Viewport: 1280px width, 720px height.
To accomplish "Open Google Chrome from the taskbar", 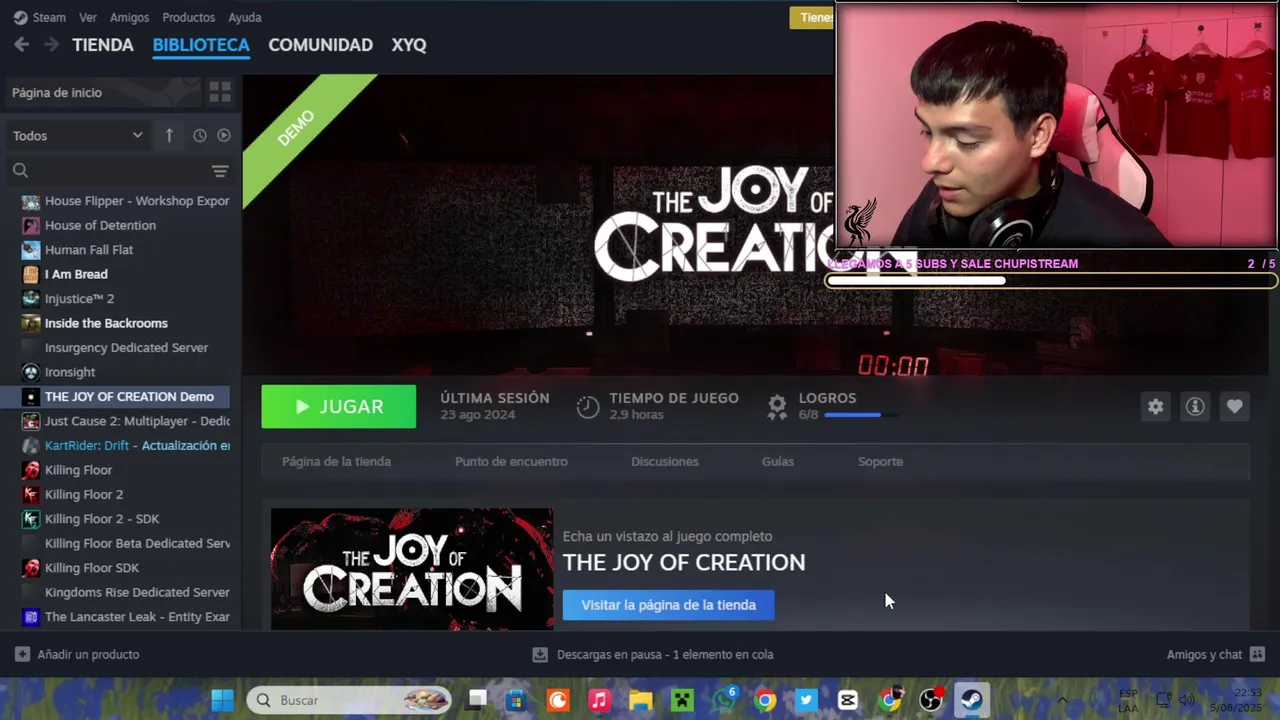I will tap(765, 700).
